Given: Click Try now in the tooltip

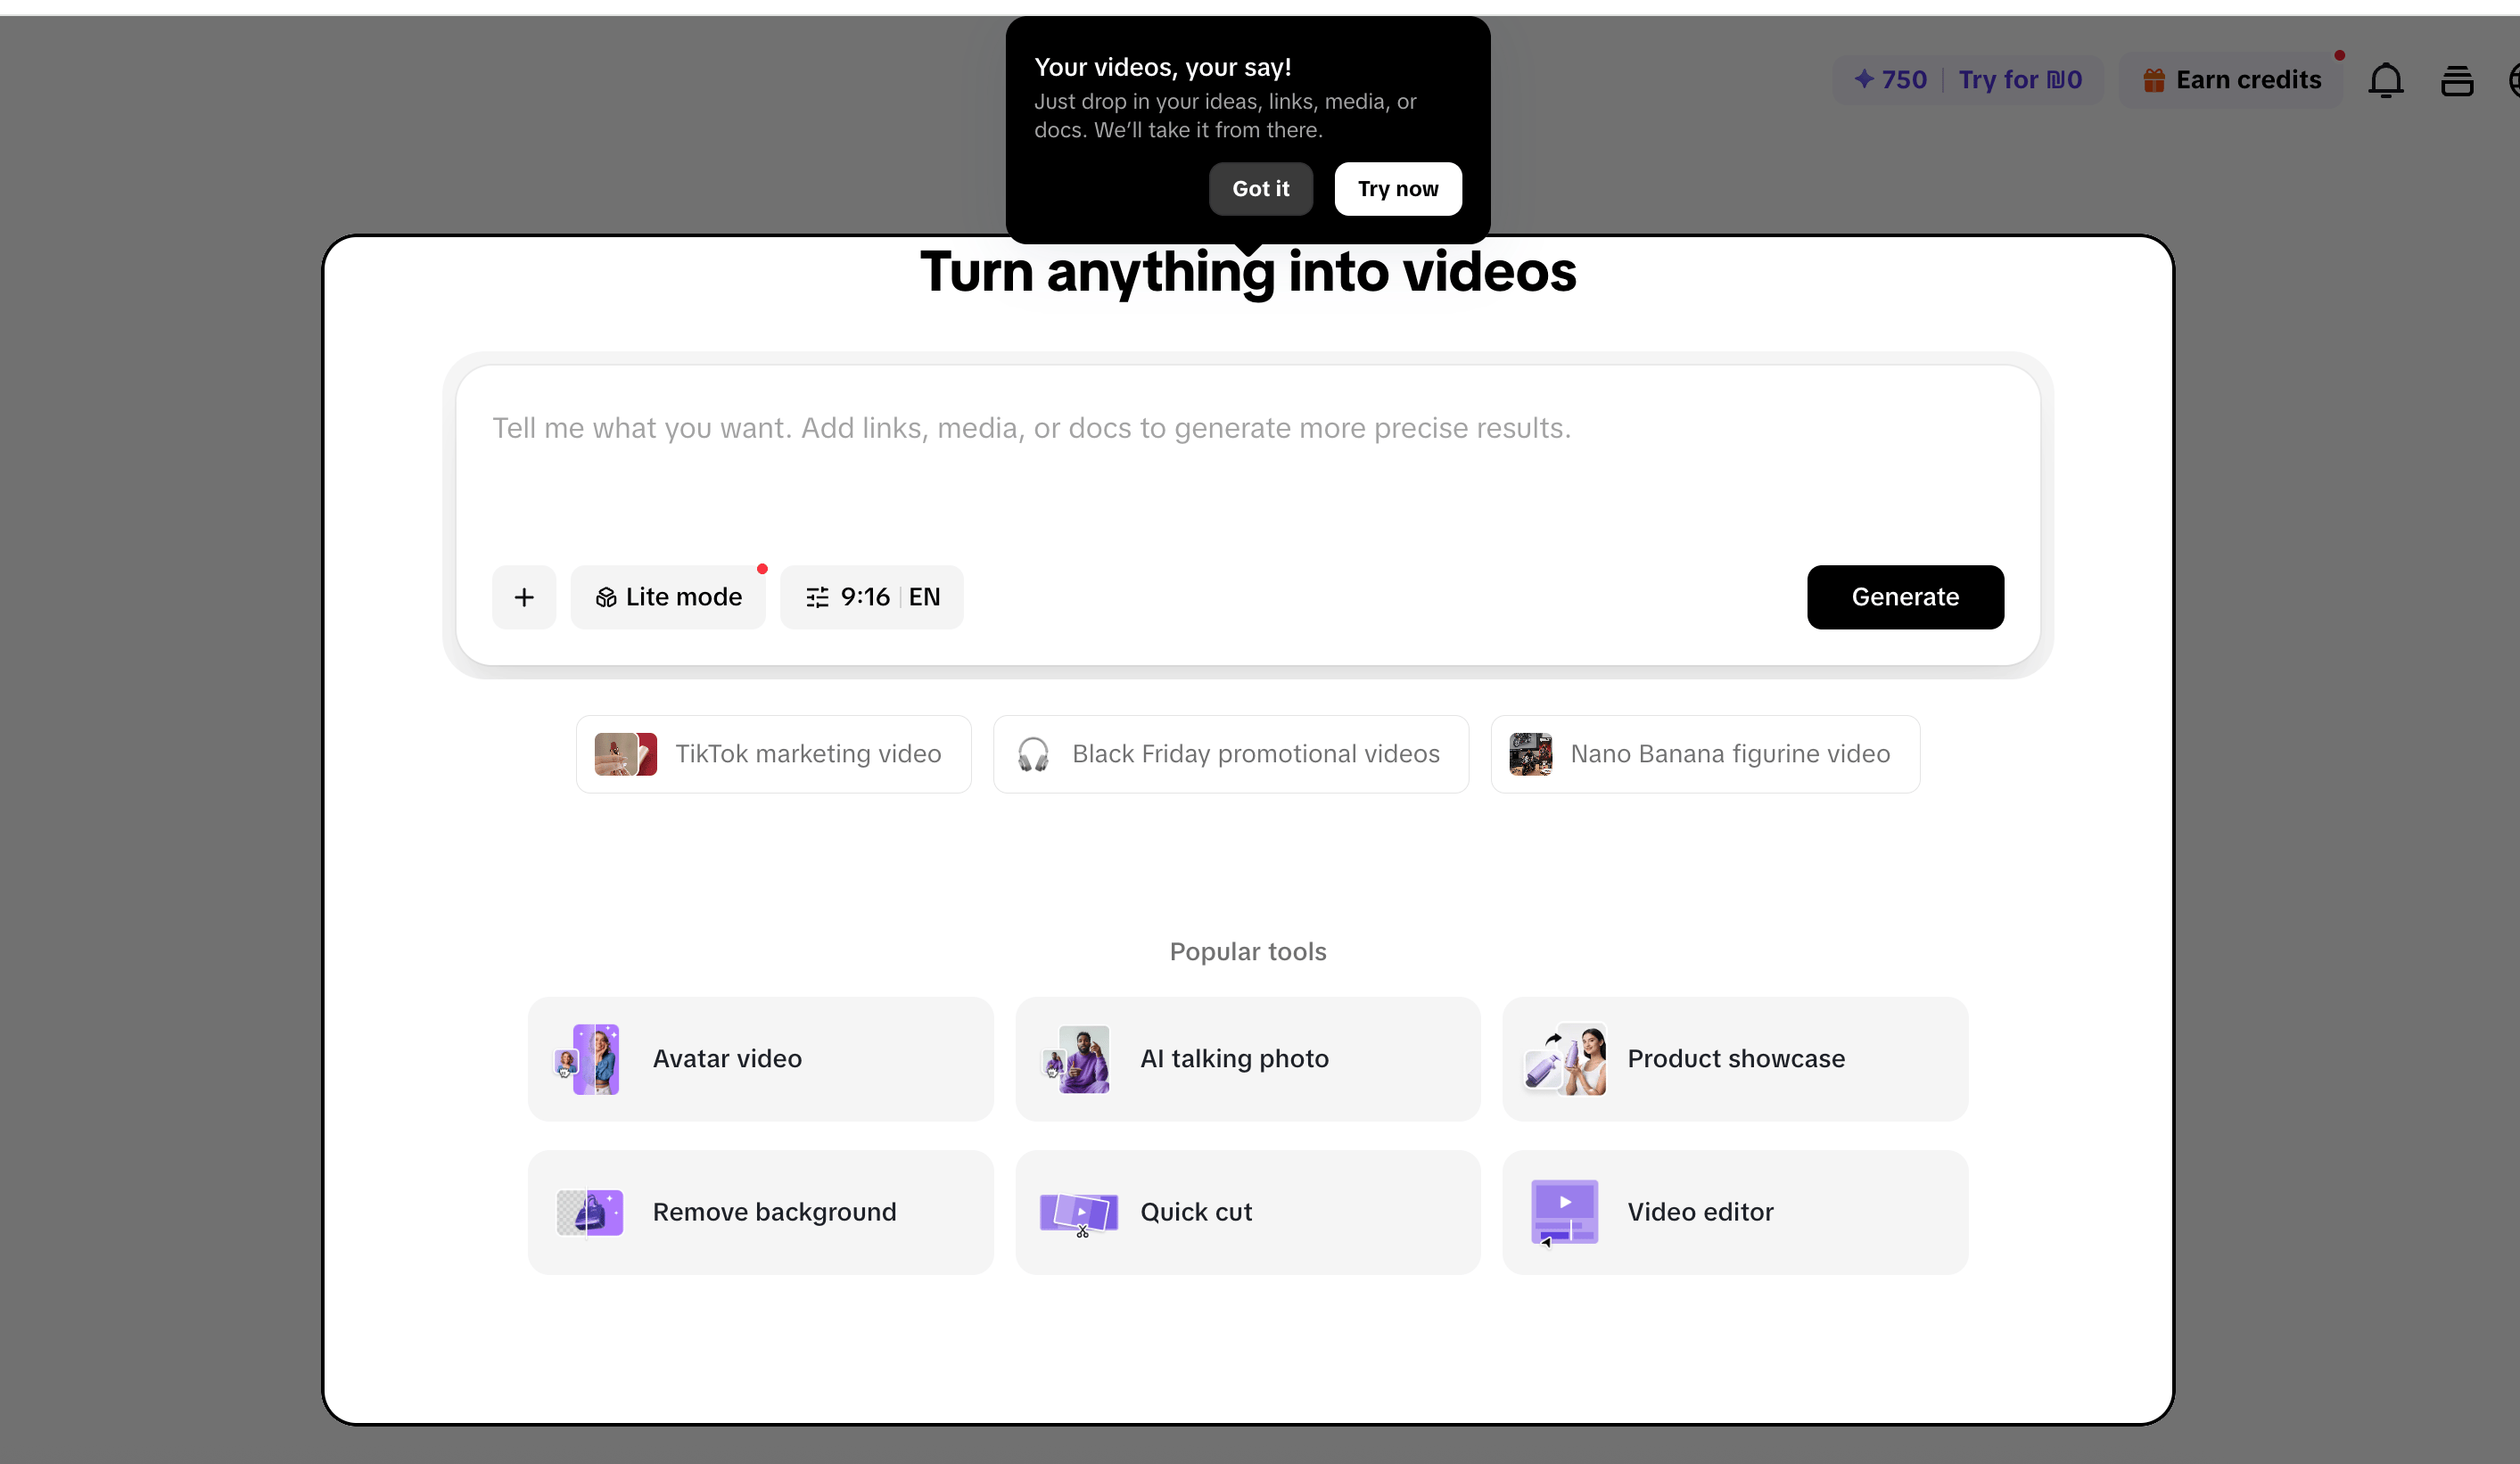Looking at the screenshot, I should click(x=1397, y=189).
